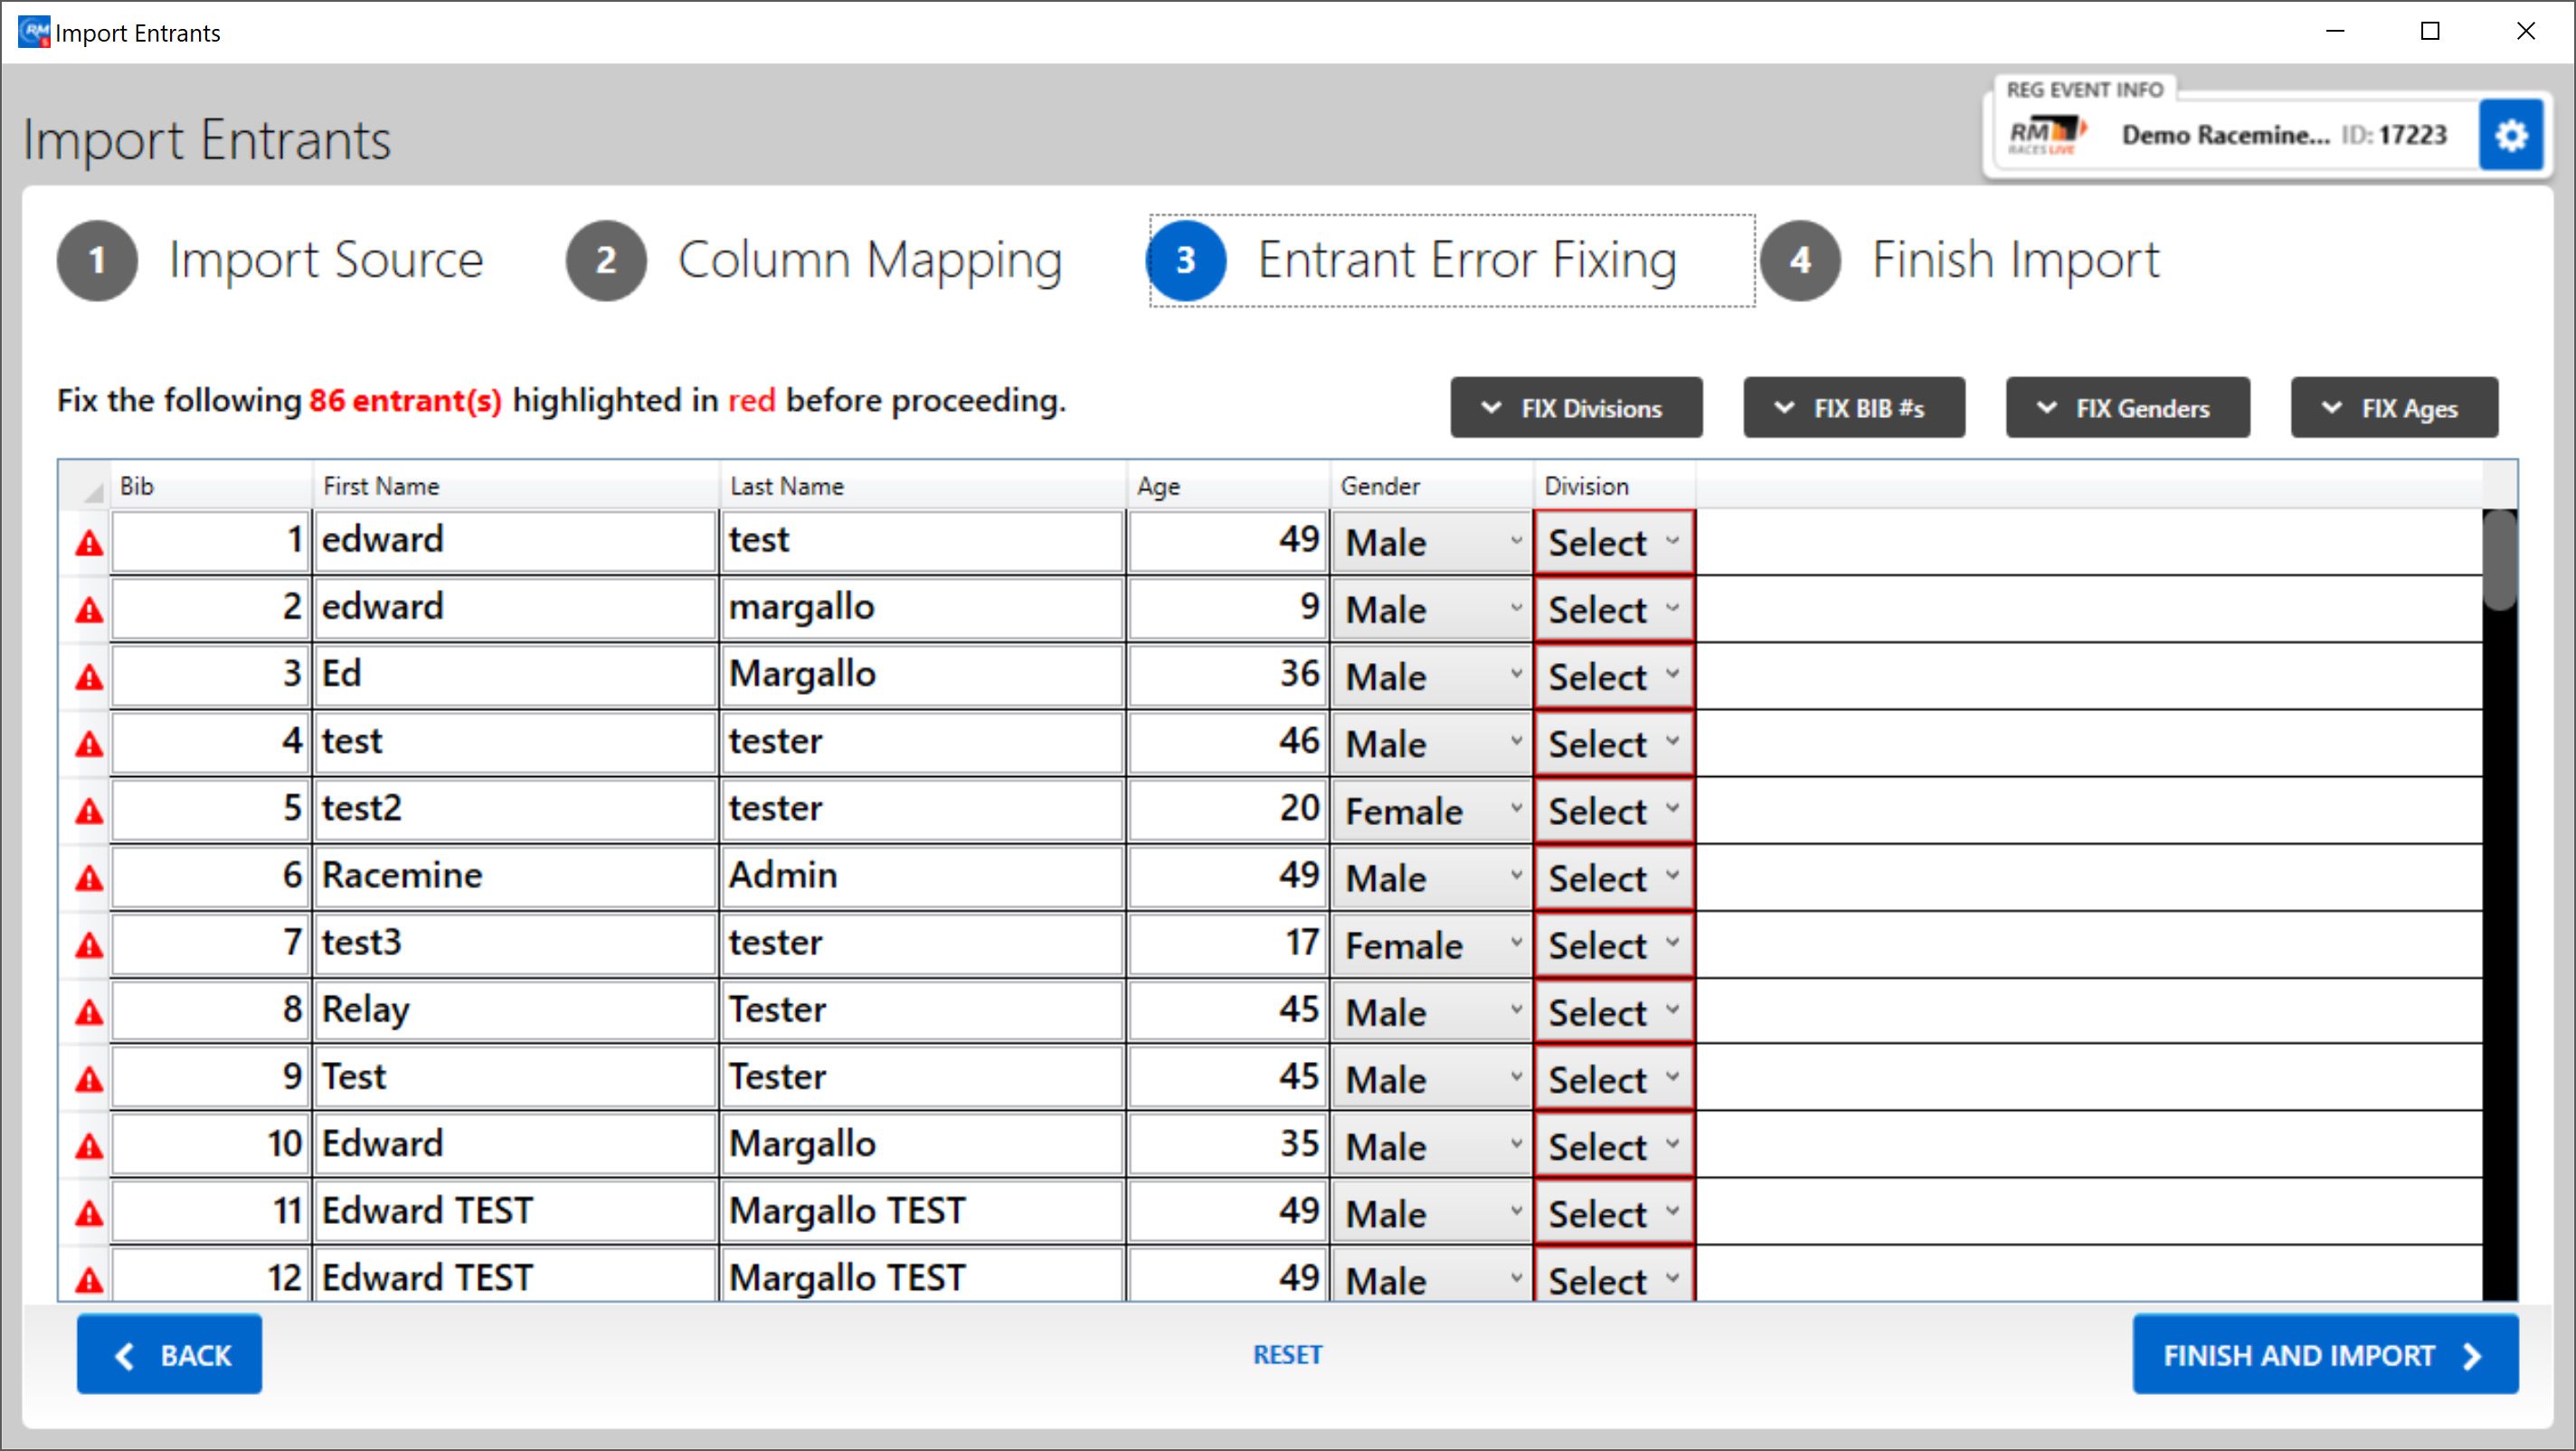The image size is (2576, 1451).
Task: Edit last name 'Margallo TEST' for bib 11
Action: 923,1211
